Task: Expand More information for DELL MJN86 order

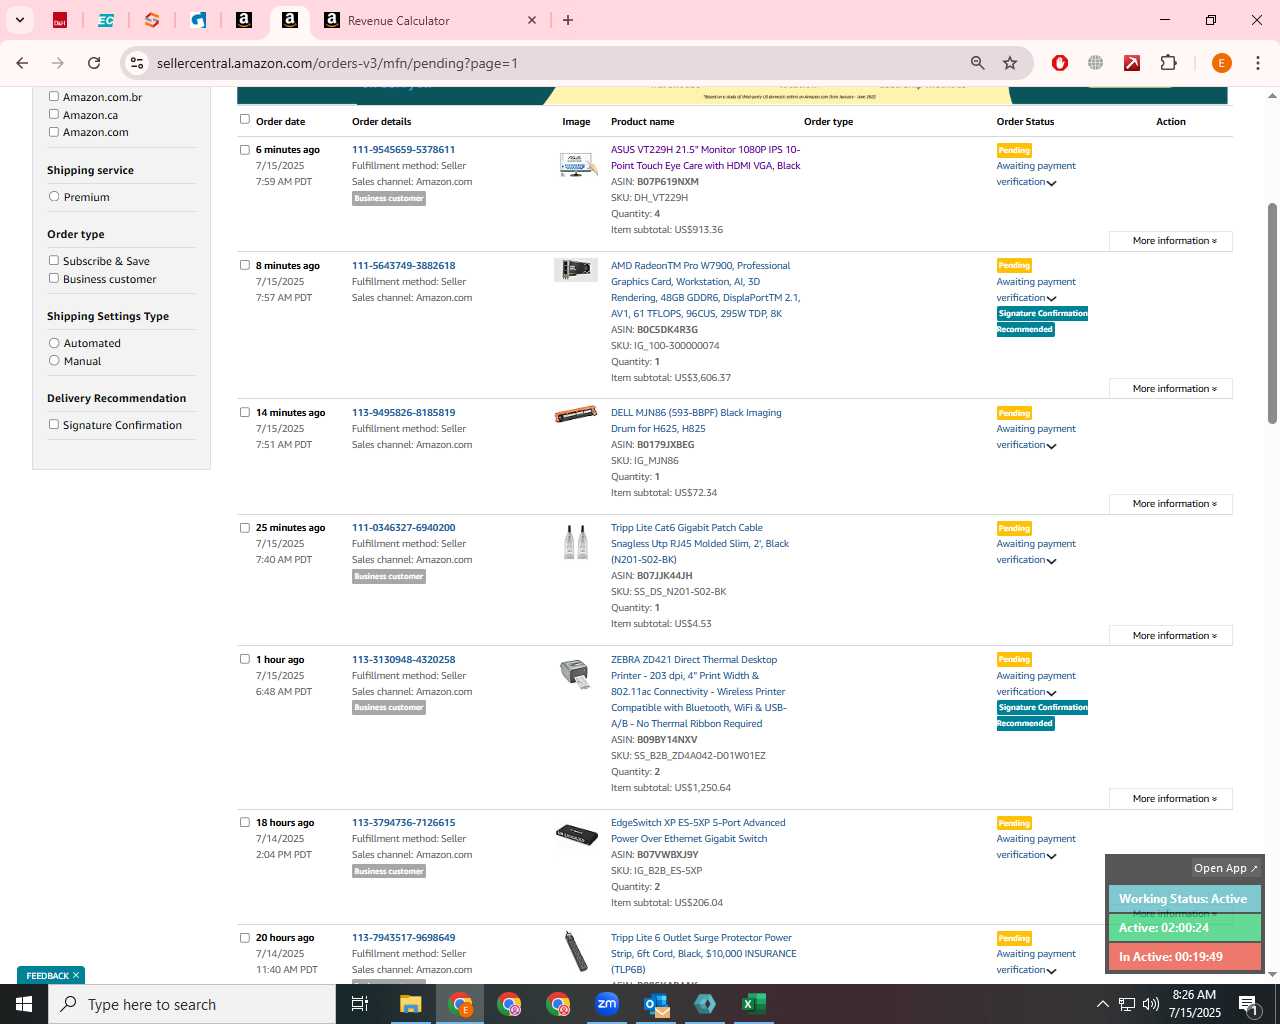Action: click(1171, 504)
